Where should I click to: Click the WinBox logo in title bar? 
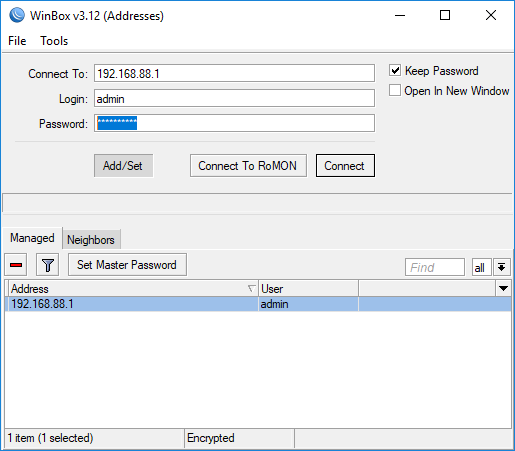tap(17, 15)
